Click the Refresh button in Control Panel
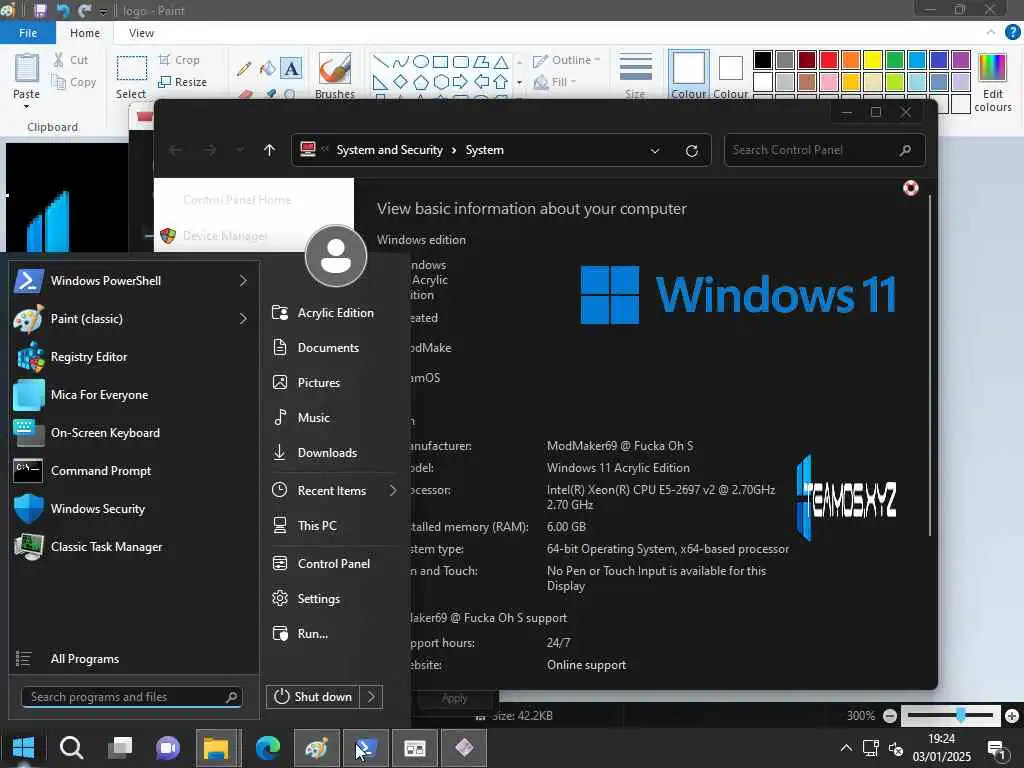The image size is (1024, 768). (692, 151)
